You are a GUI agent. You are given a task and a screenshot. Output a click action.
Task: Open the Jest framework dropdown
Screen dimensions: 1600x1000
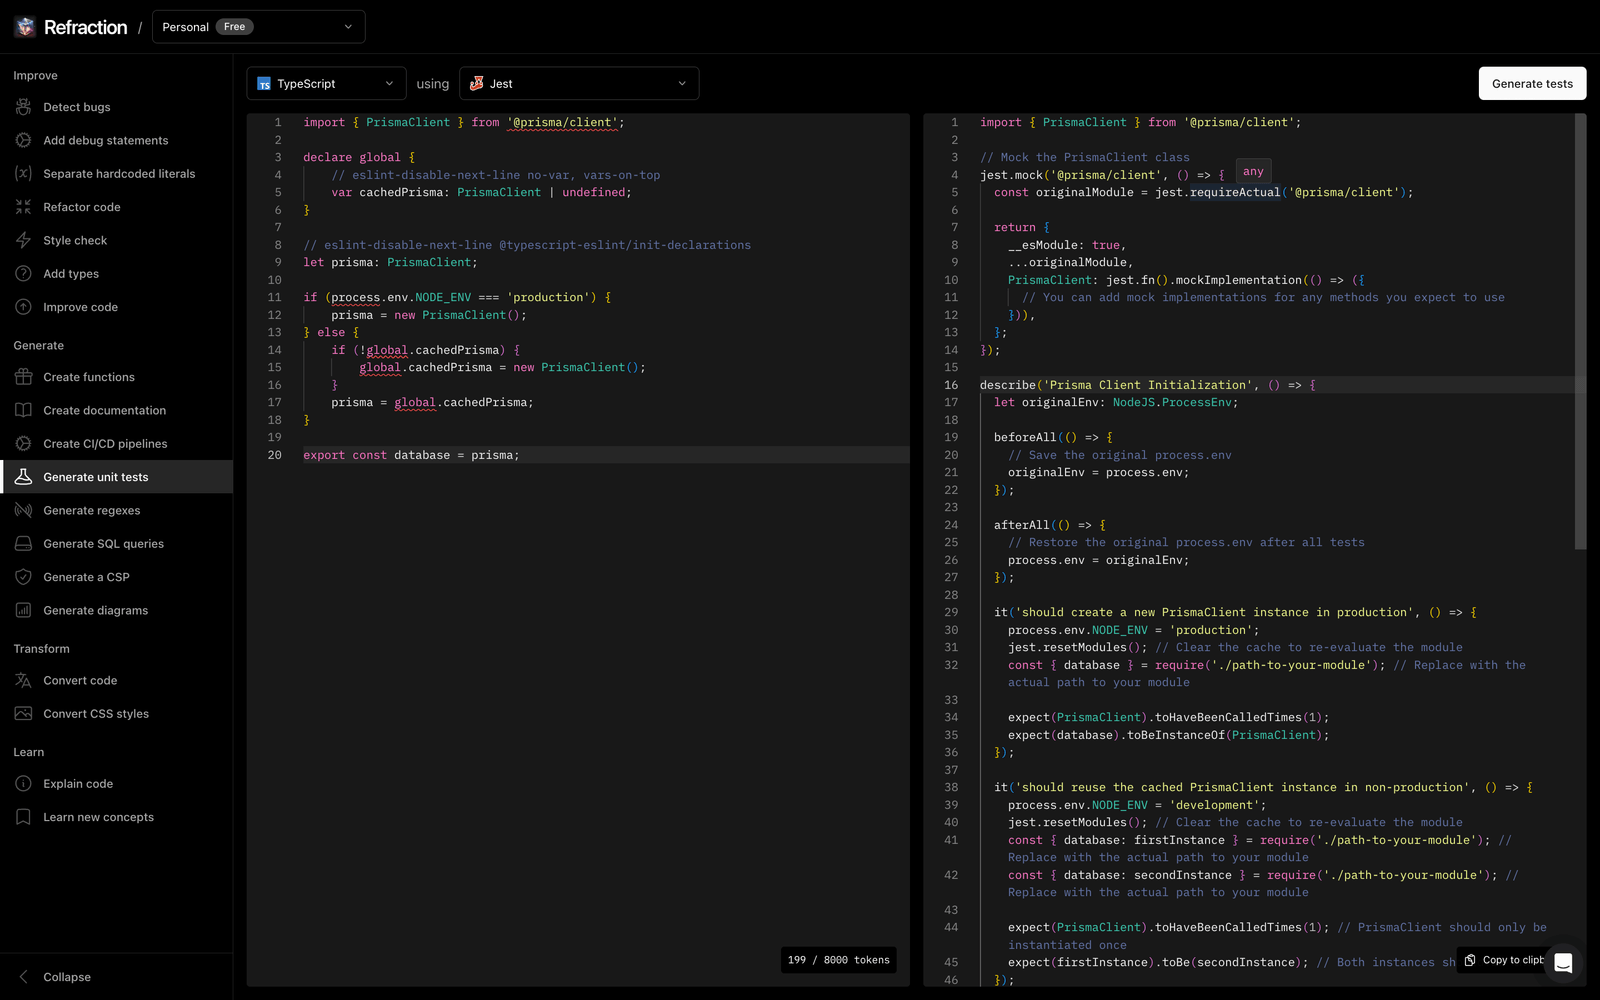(579, 84)
